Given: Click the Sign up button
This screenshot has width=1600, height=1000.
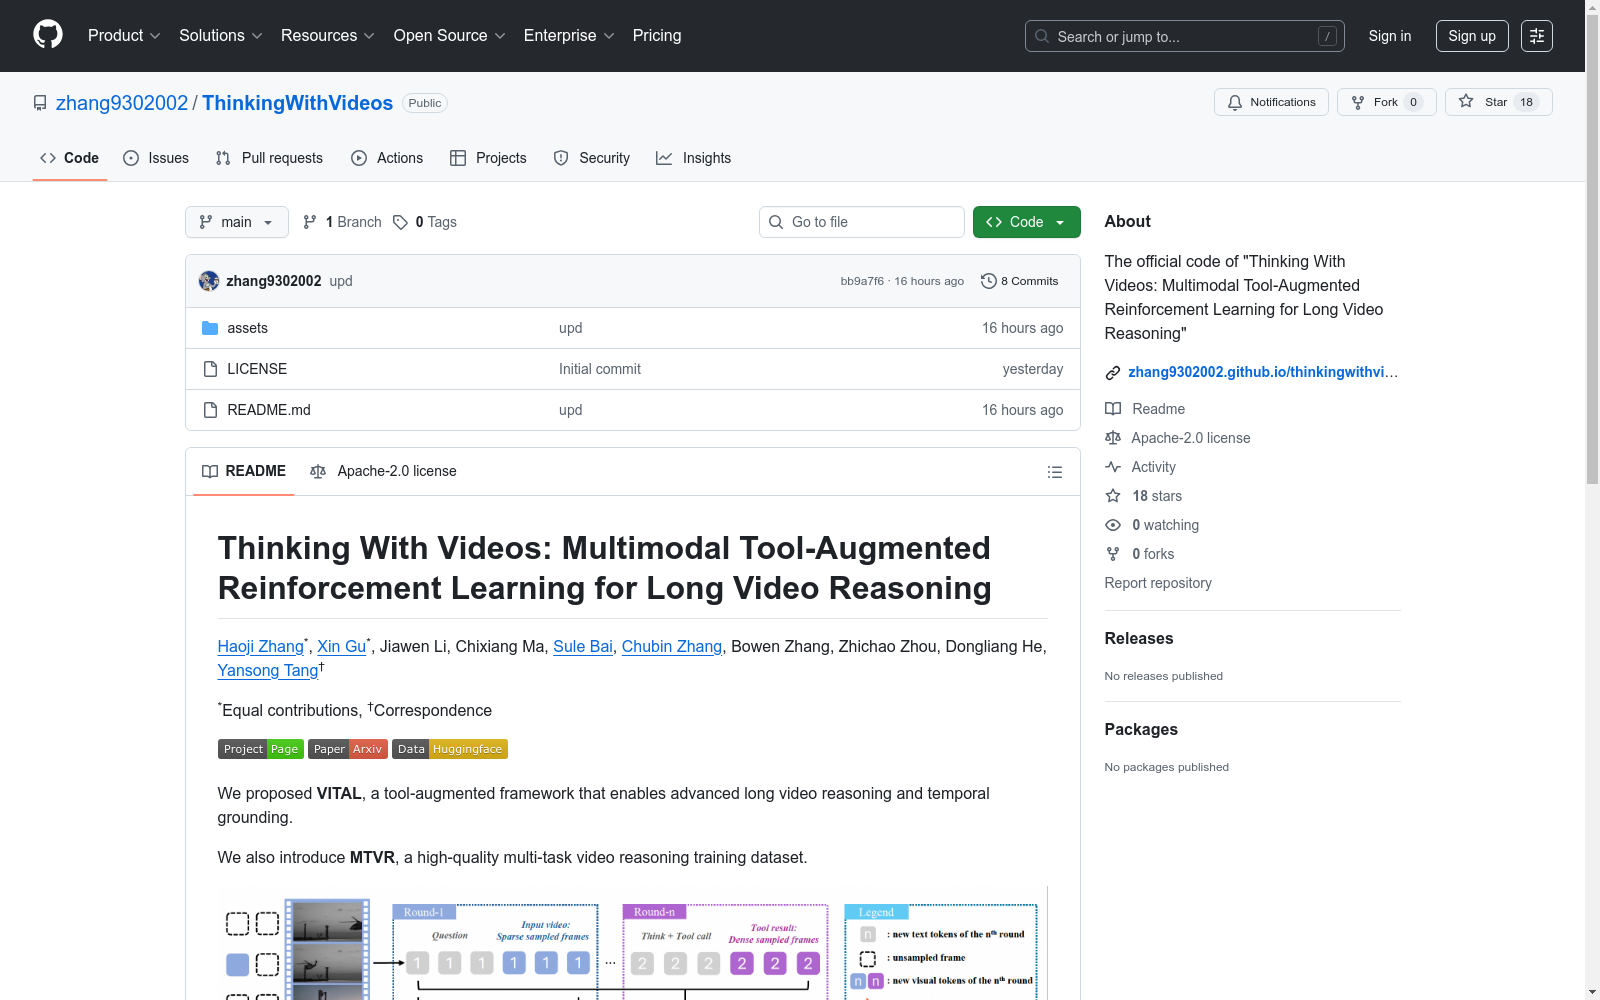Looking at the screenshot, I should tap(1472, 36).
